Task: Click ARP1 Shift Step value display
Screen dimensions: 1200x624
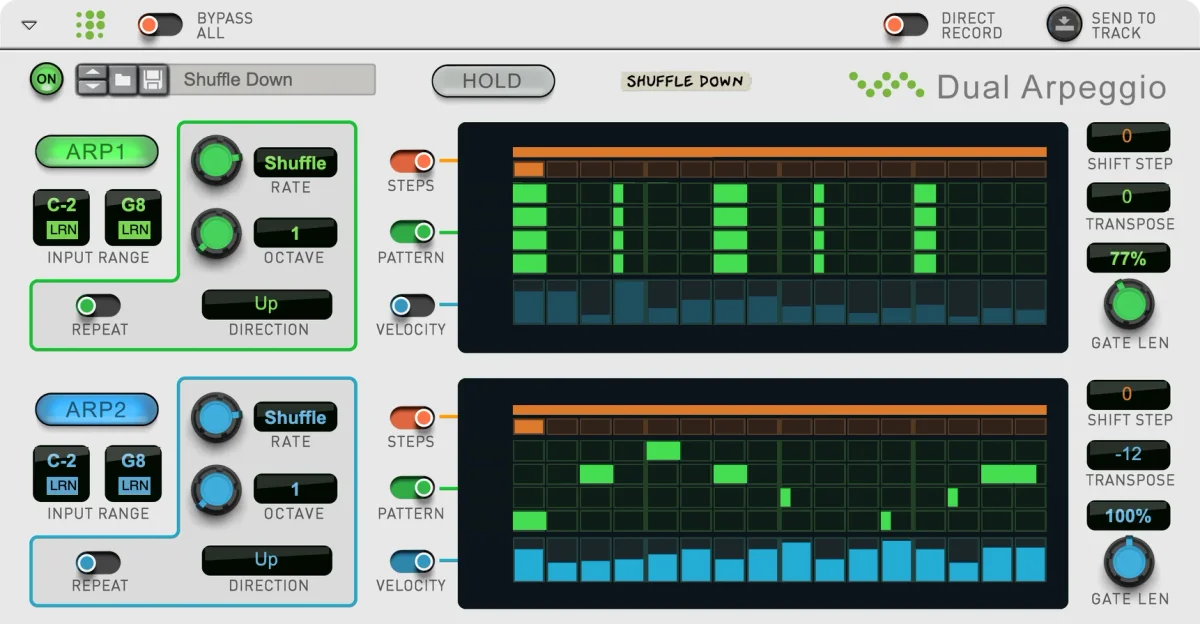Action: 1128,137
